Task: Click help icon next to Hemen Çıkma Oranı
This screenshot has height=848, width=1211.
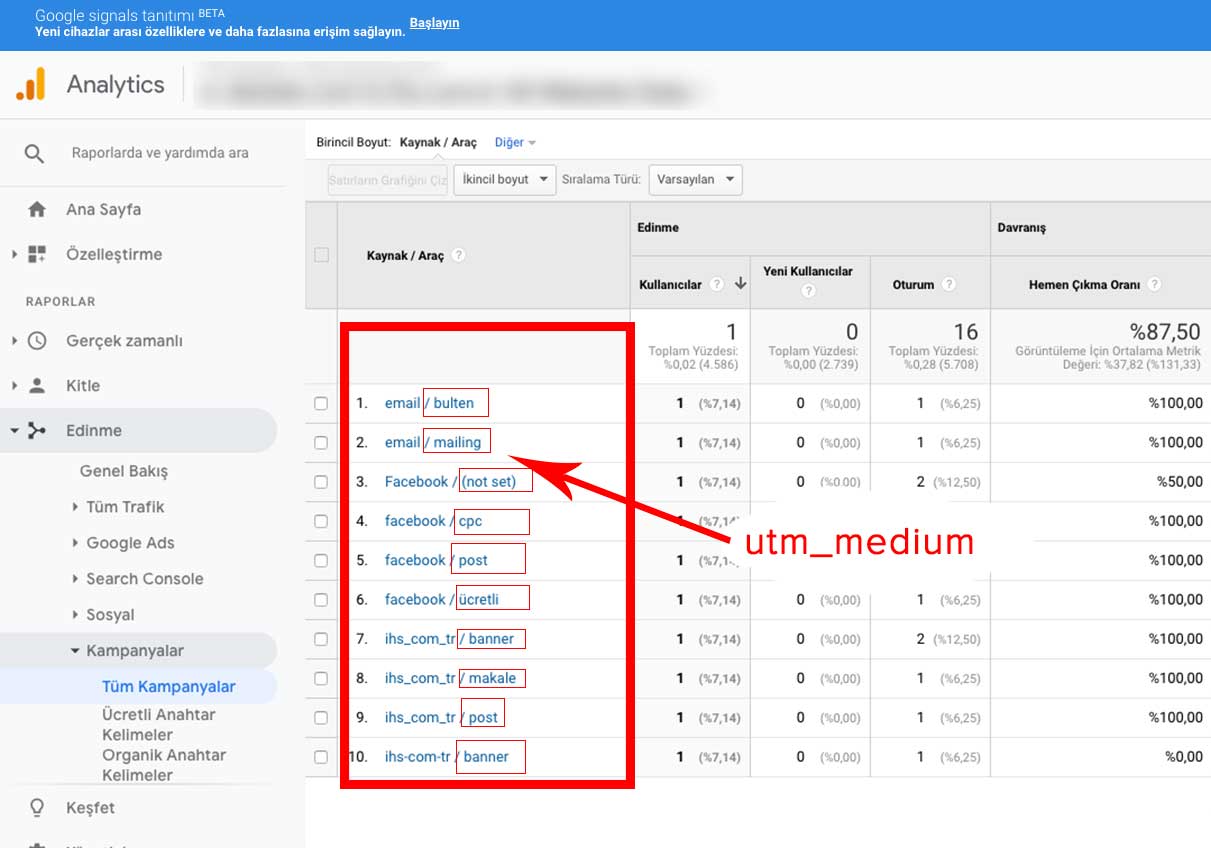Action: coord(1154,284)
